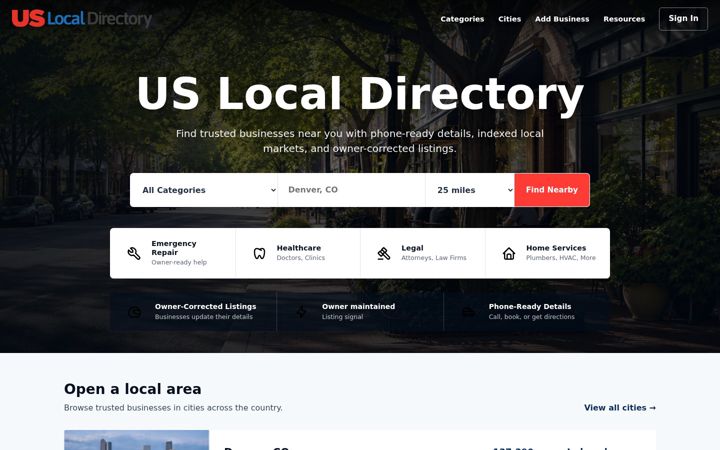Go to Add Business page
The image size is (720, 450).
point(562,19)
